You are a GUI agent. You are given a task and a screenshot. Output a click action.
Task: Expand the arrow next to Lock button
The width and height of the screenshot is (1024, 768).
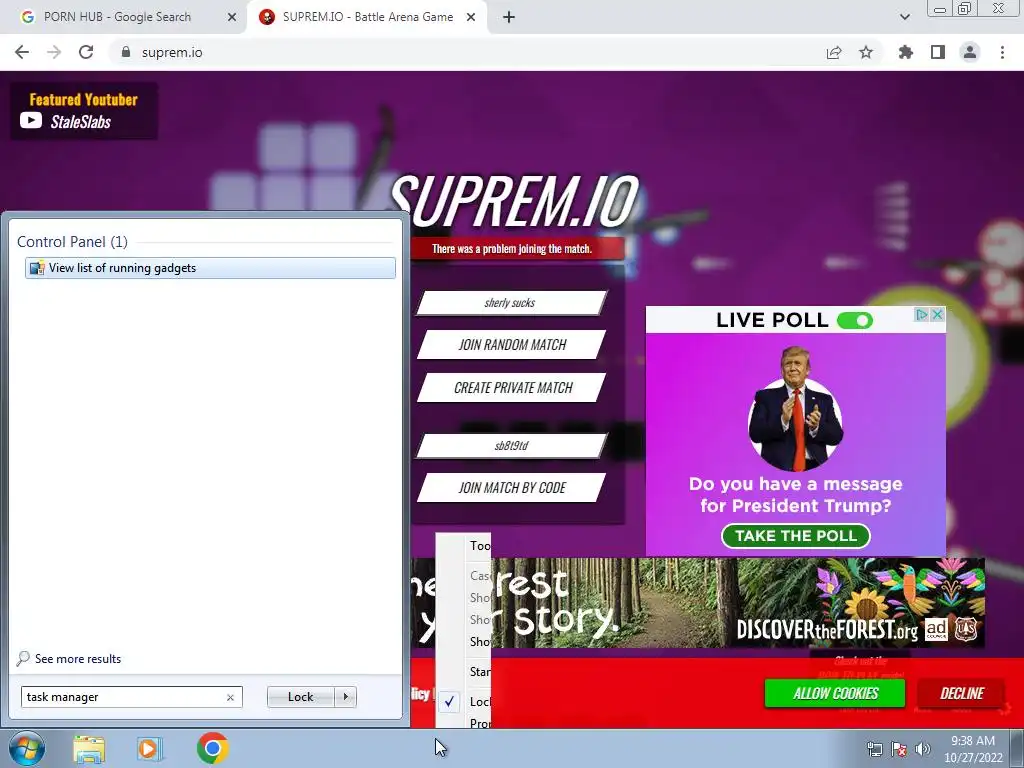345,697
